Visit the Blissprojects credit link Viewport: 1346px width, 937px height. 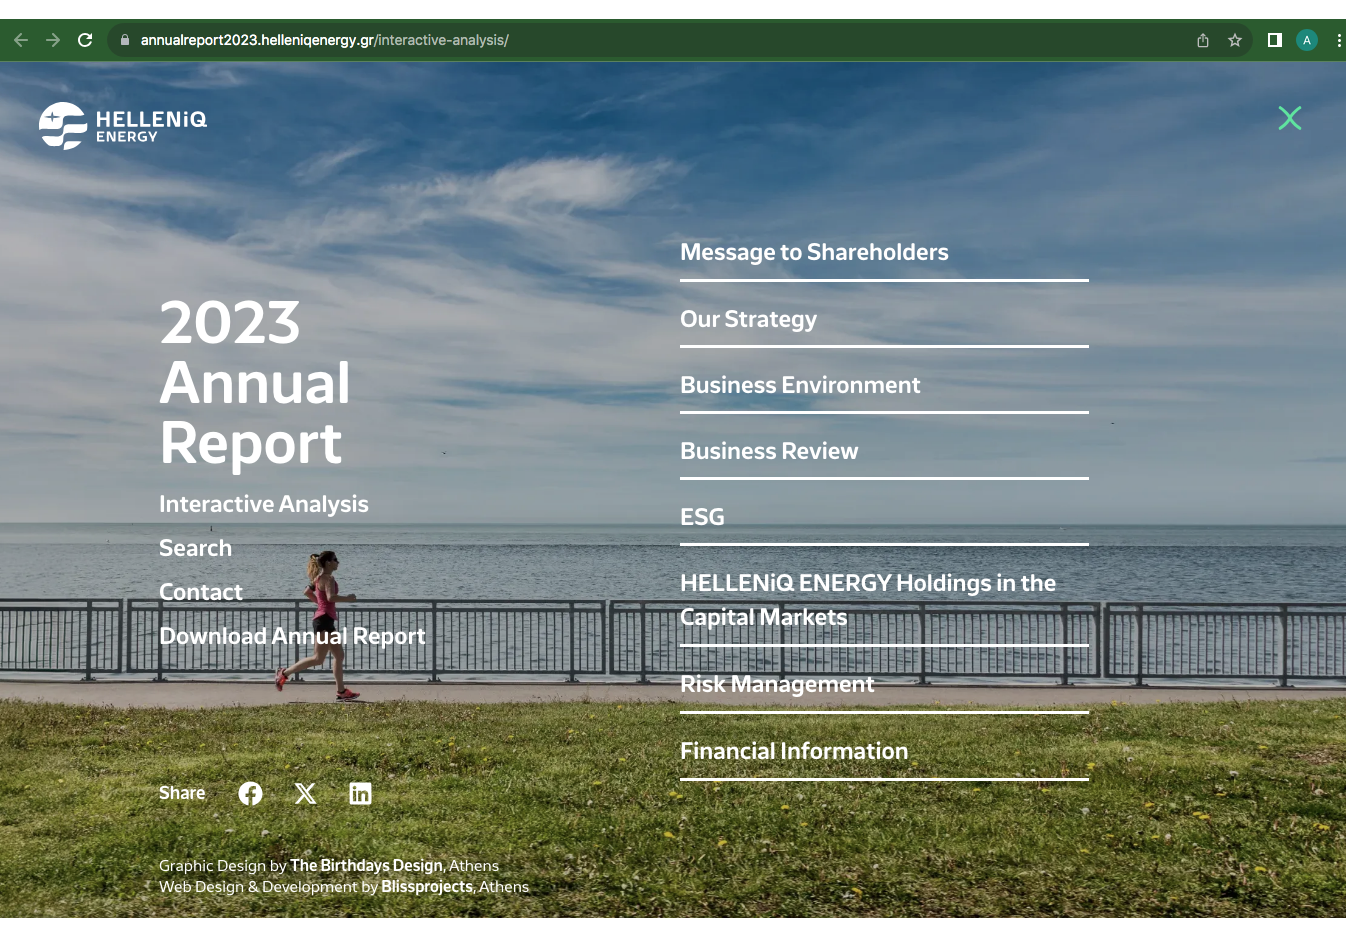click(427, 886)
